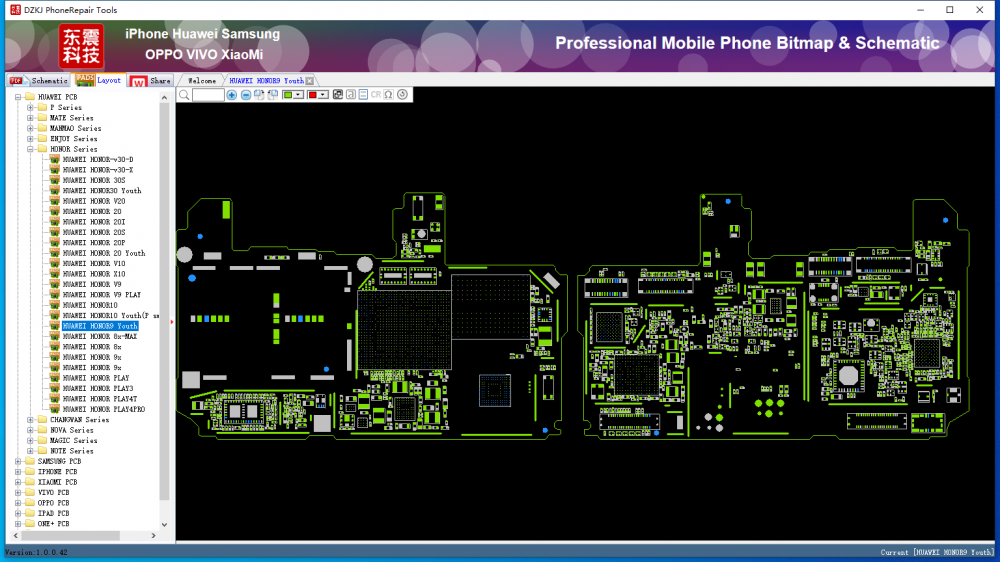Open the red color dropdown arrow
1000x562 pixels.
click(x=323, y=95)
